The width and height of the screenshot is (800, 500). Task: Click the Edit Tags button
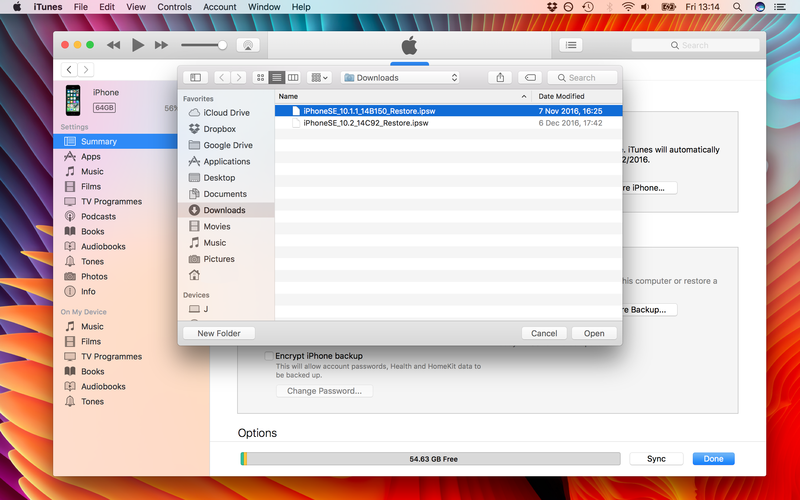pos(530,78)
